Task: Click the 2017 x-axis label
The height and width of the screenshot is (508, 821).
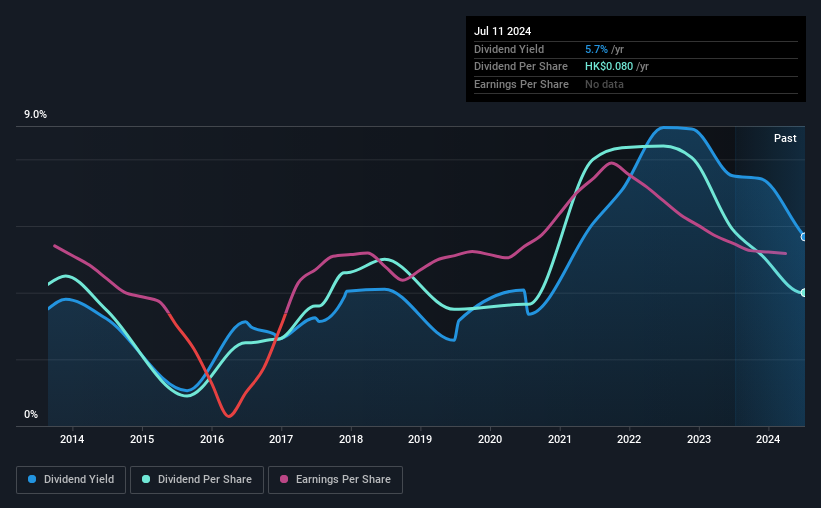Action: point(281,439)
